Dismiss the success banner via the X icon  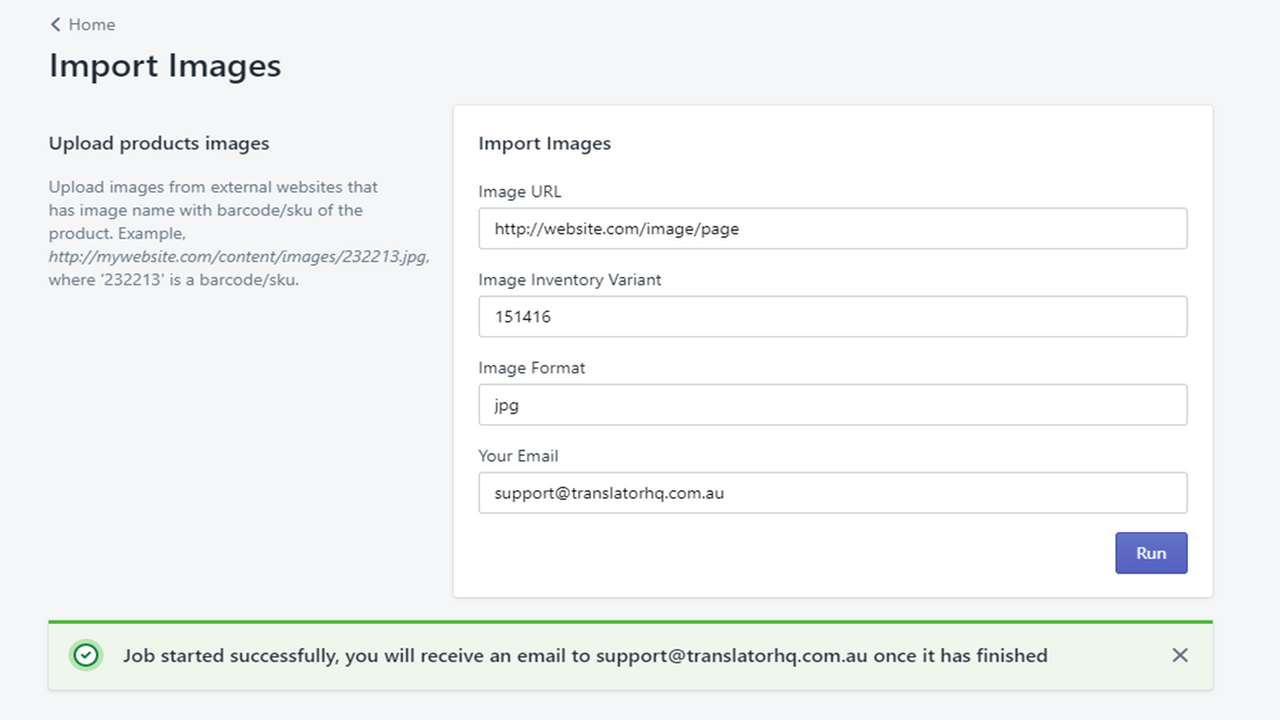tap(1180, 655)
